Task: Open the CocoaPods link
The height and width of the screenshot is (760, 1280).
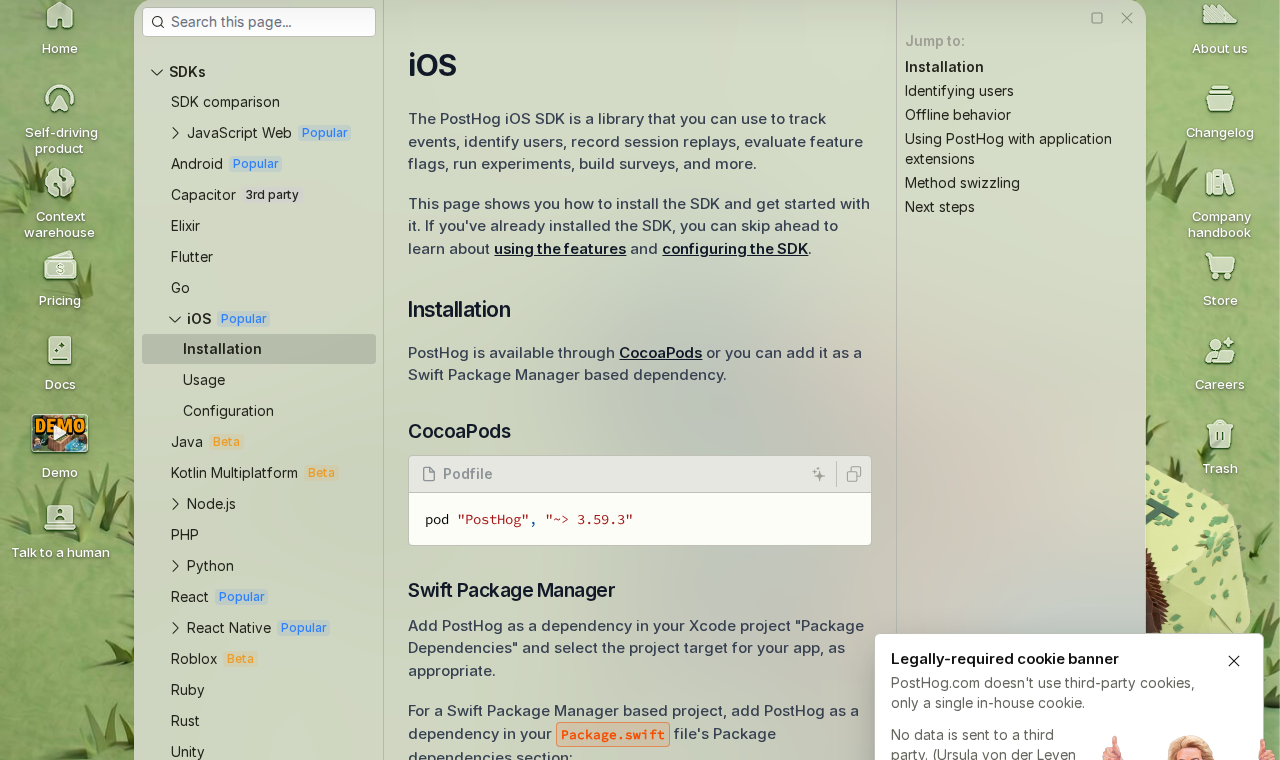Action: (x=660, y=353)
